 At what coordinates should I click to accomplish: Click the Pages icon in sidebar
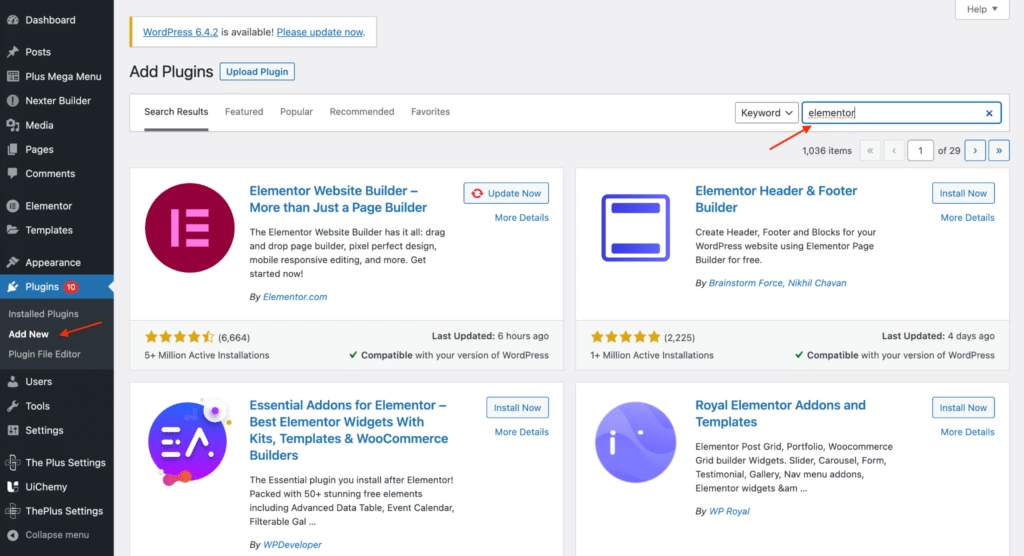(x=12, y=150)
